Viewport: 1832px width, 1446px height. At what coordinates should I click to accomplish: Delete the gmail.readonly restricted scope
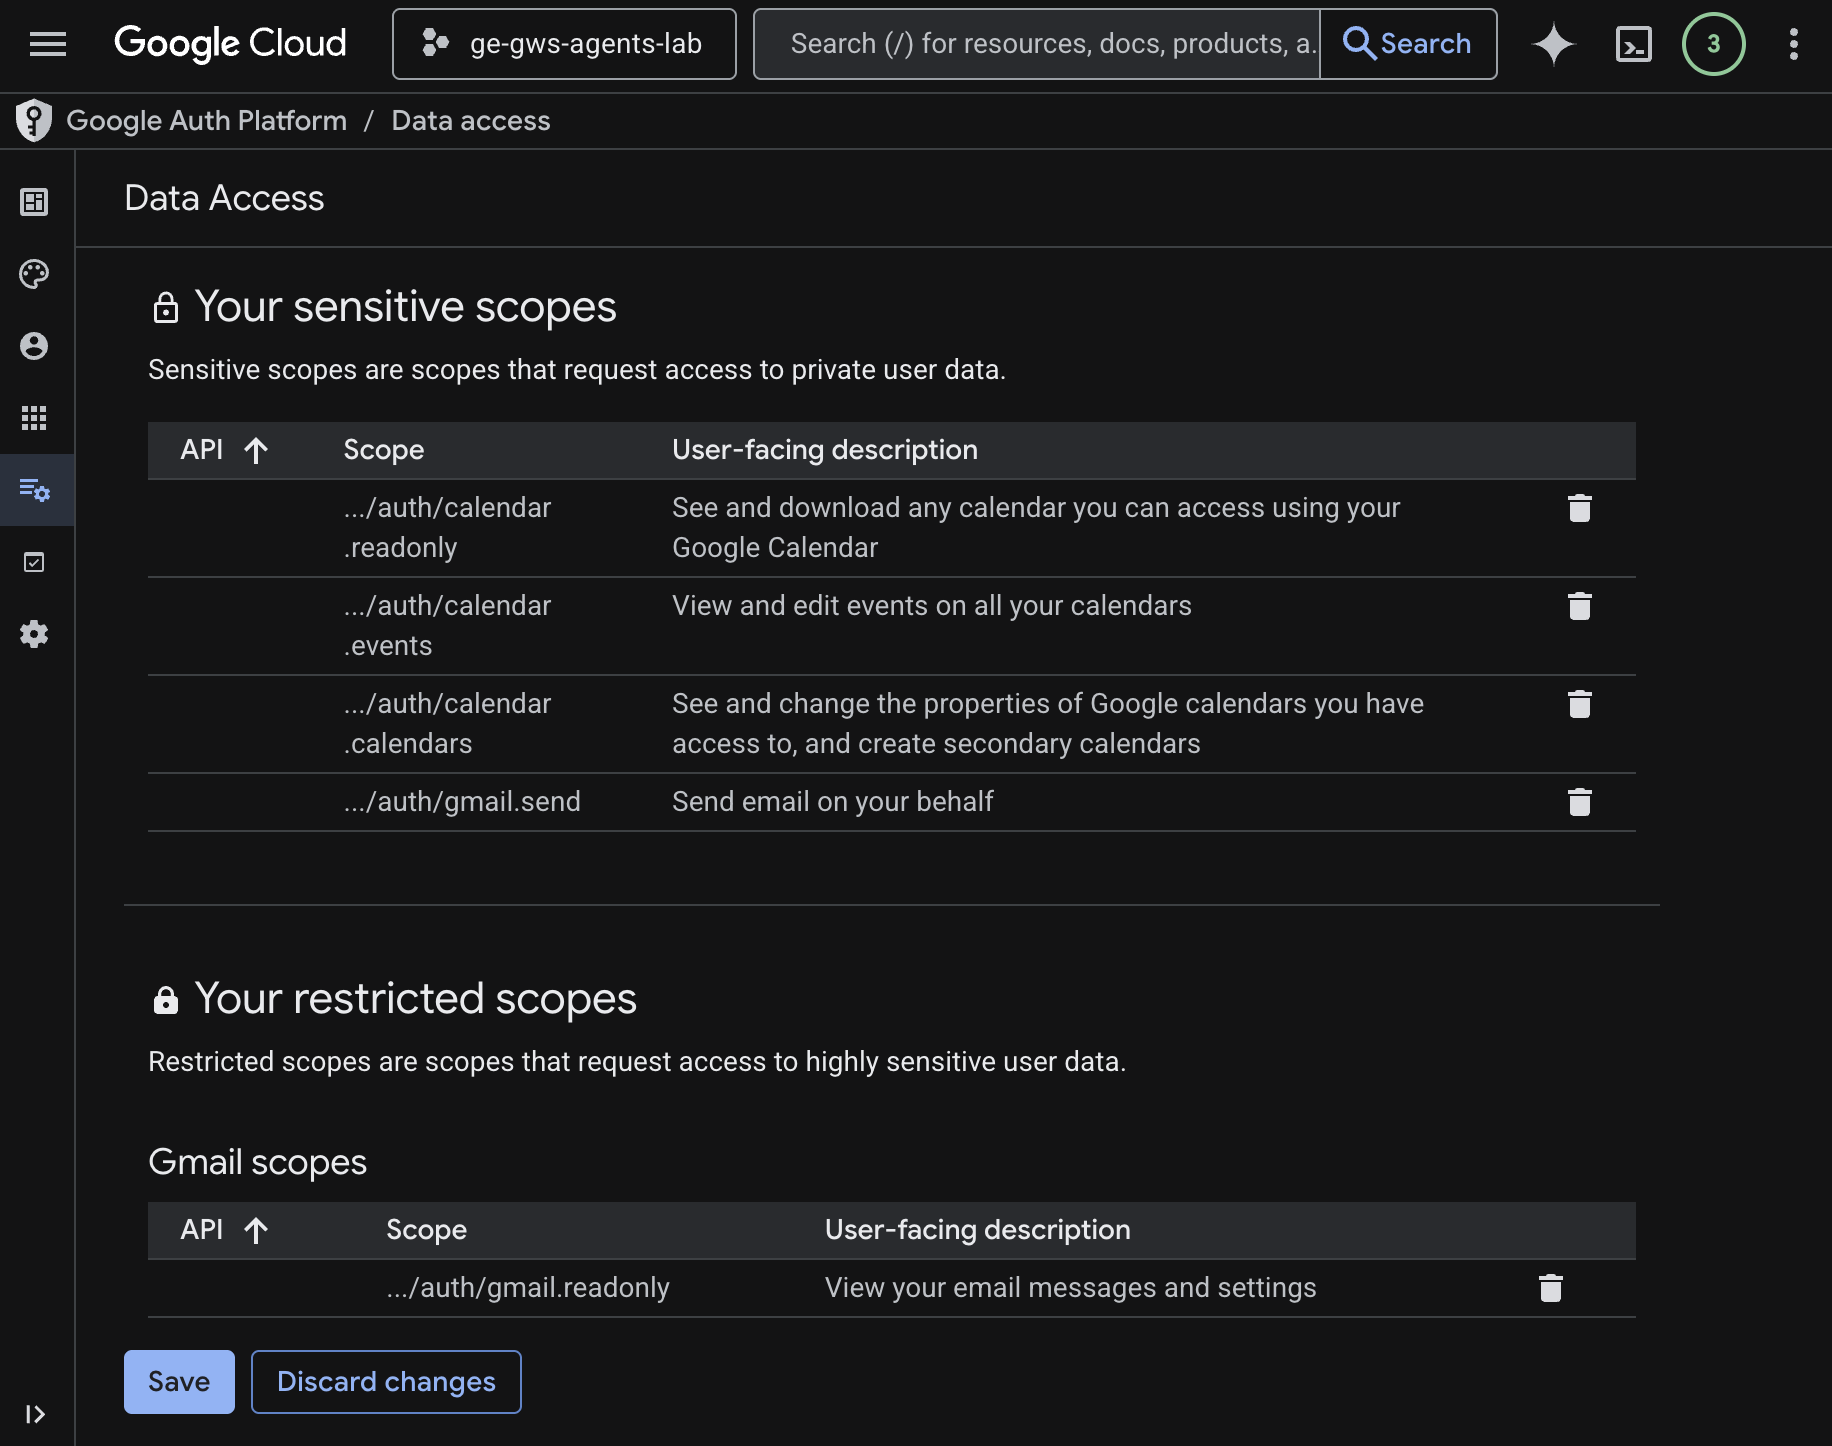pyautogui.click(x=1550, y=1289)
